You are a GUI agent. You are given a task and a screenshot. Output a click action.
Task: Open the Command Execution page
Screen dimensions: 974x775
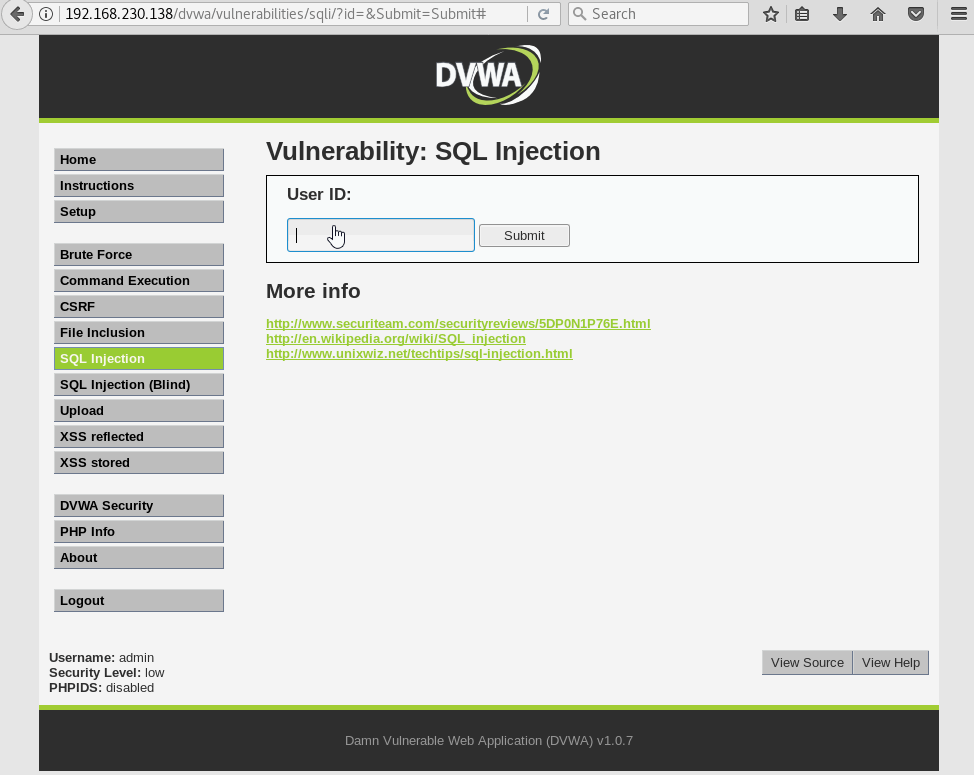139,281
